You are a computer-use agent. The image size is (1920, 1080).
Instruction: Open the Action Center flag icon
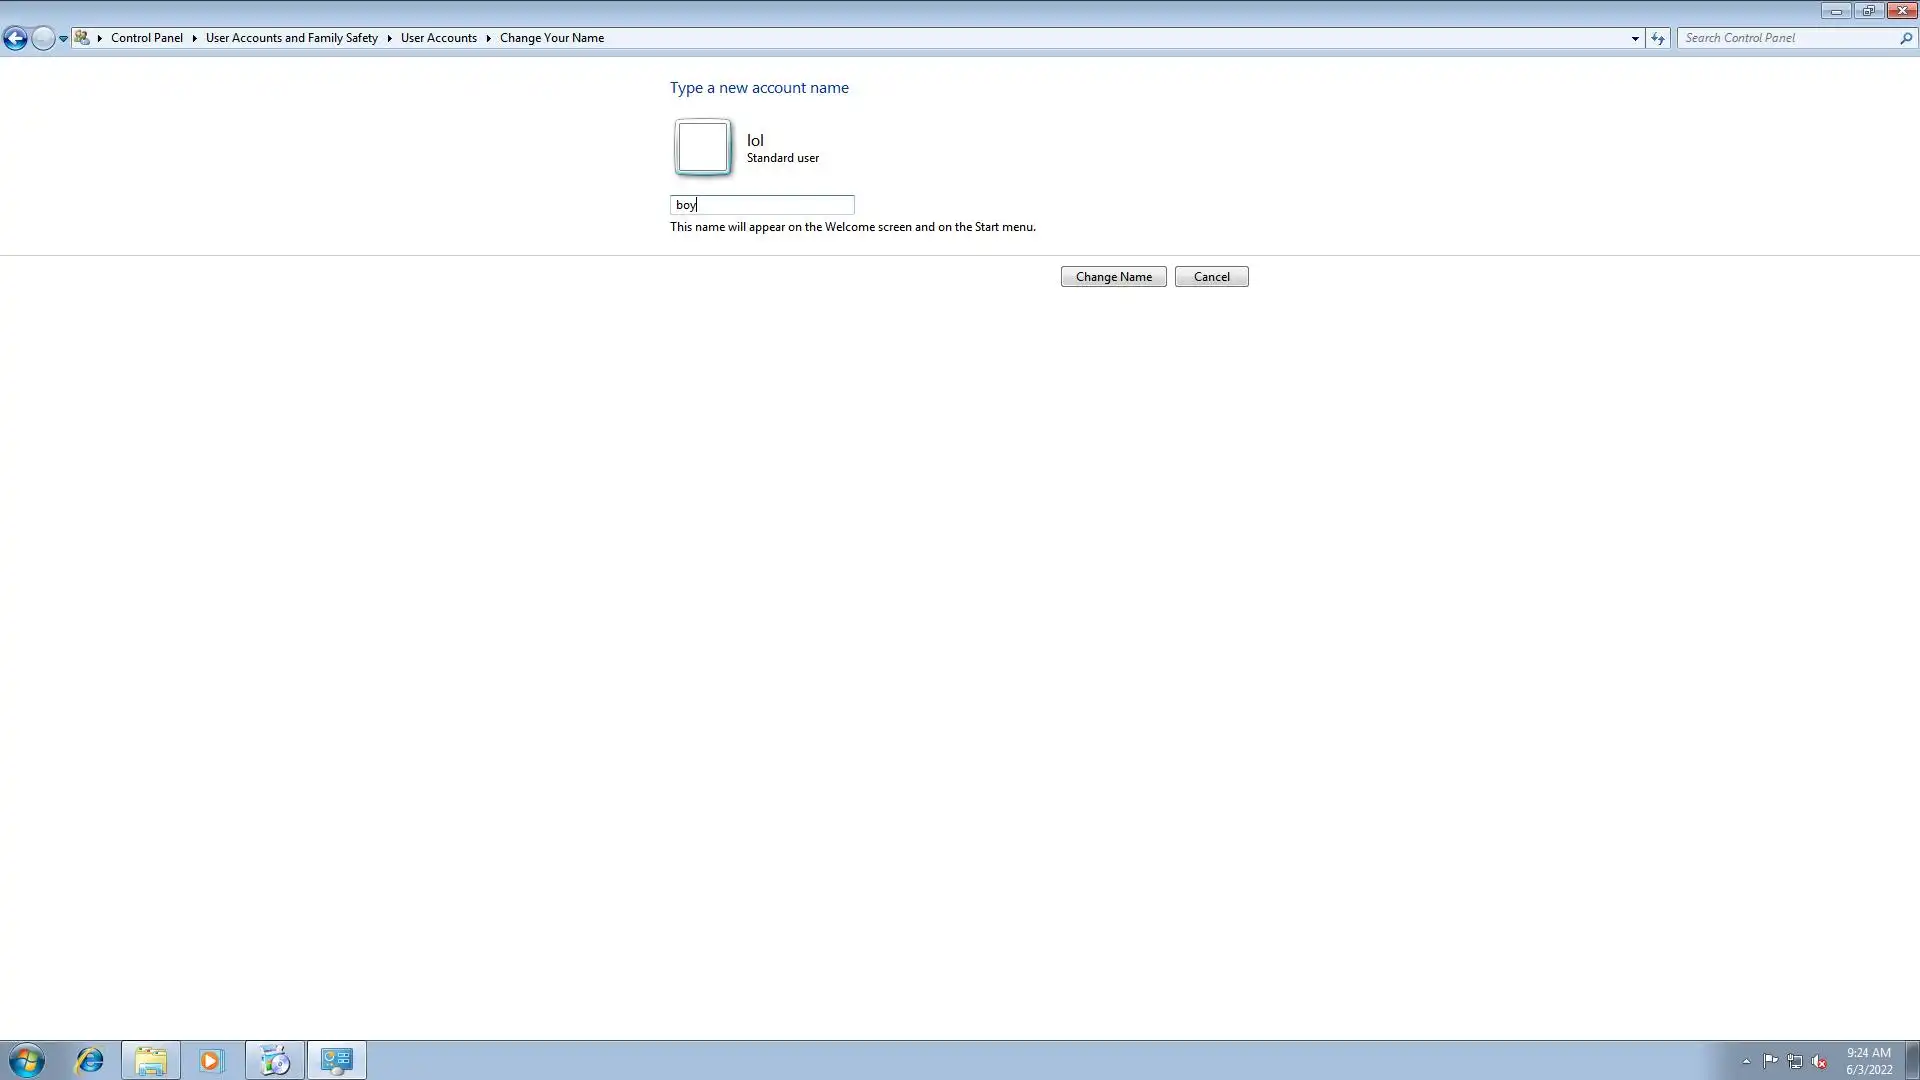coord(1770,1061)
